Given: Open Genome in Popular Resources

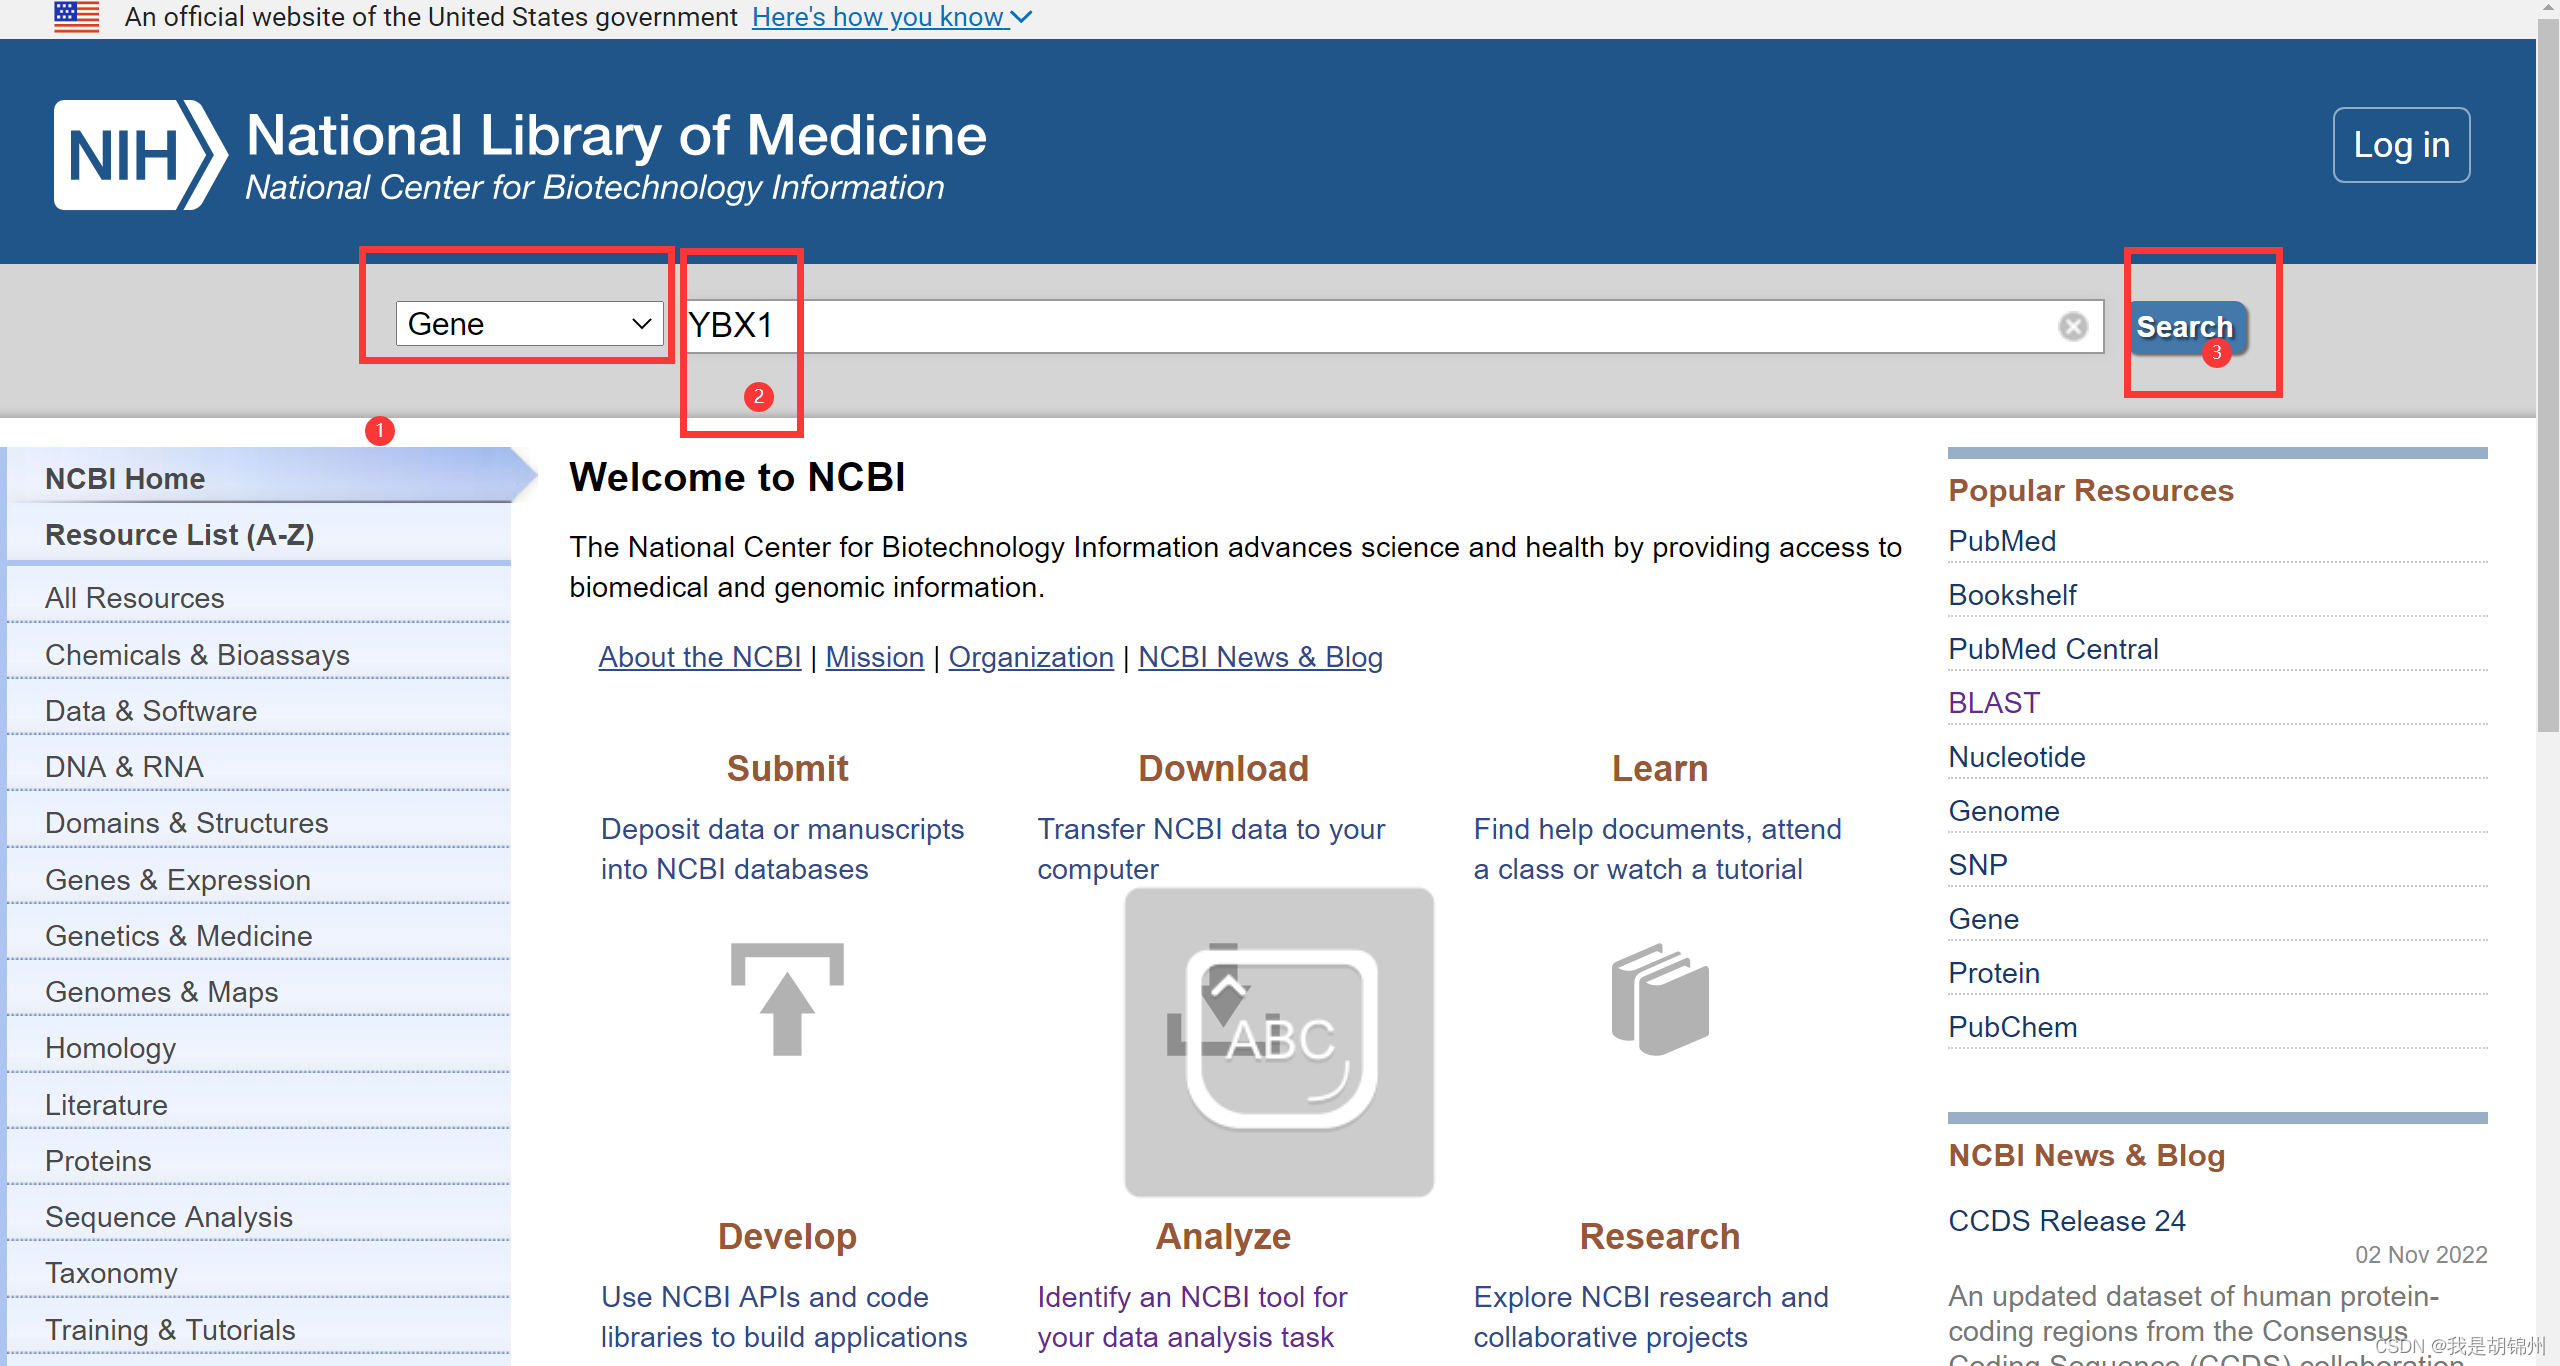Looking at the screenshot, I should (2004, 811).
